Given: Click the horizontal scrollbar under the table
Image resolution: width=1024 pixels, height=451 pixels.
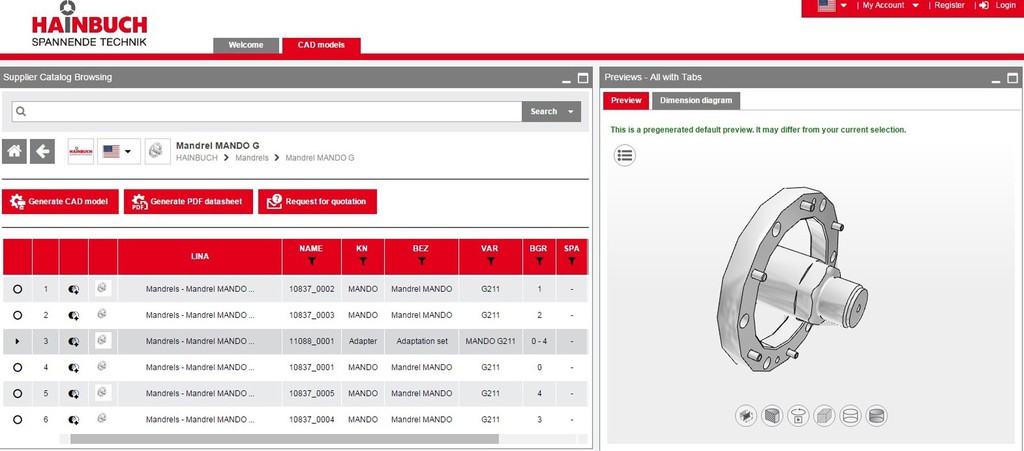Looking at the screenshot, I should point(284,439).
